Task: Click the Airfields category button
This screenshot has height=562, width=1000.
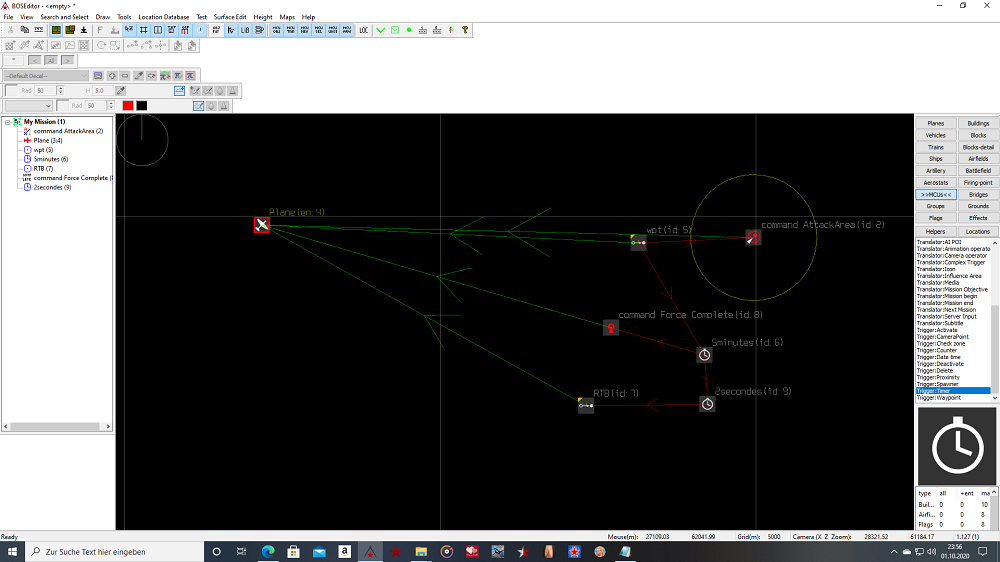Action: point(977,158)
